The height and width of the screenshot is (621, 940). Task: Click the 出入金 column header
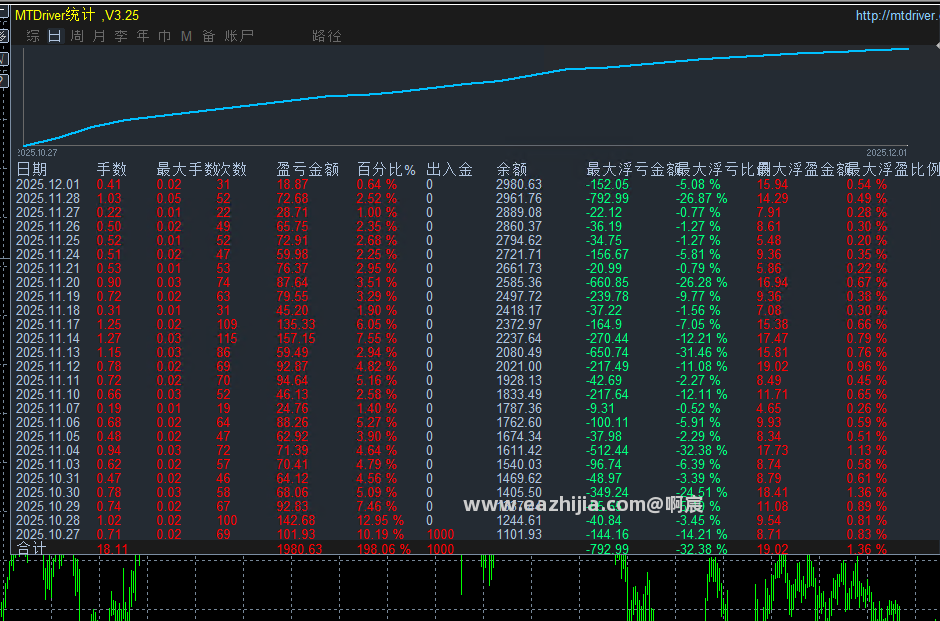click(449, 170)
